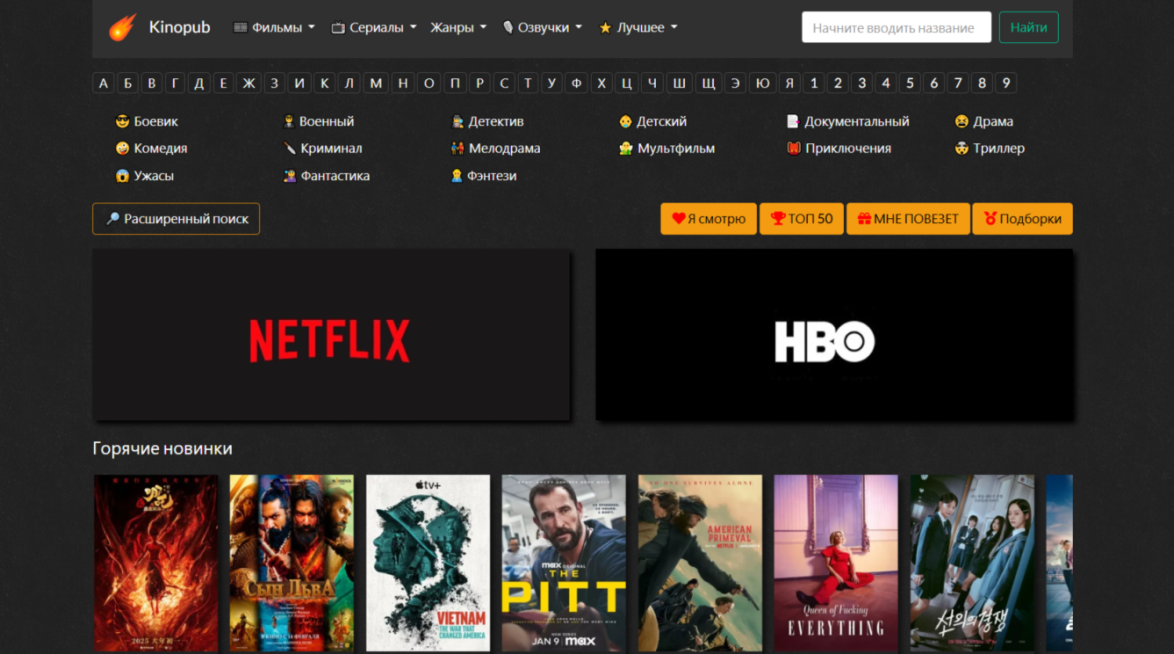Open the NETFLIX banner

[331, 335]
